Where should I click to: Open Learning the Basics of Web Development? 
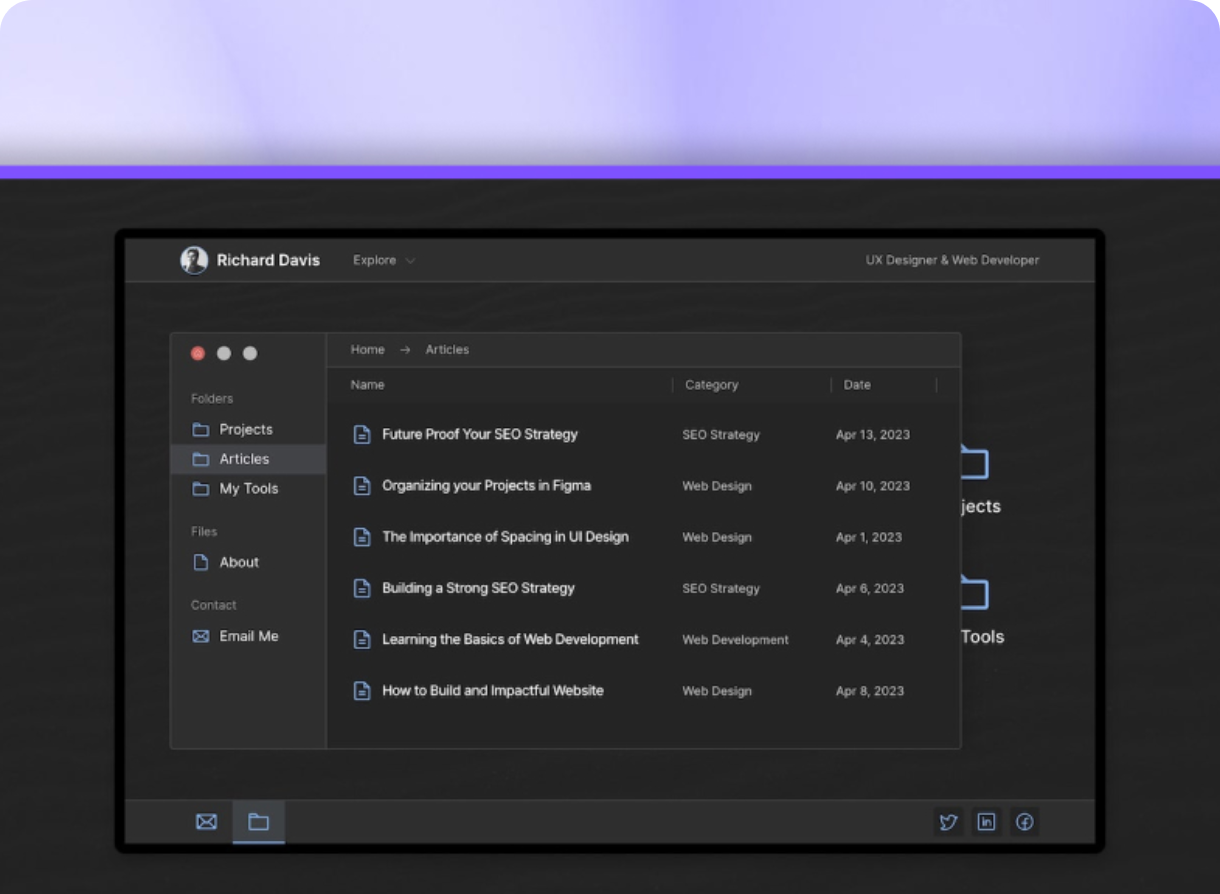(x=511, y=639)
